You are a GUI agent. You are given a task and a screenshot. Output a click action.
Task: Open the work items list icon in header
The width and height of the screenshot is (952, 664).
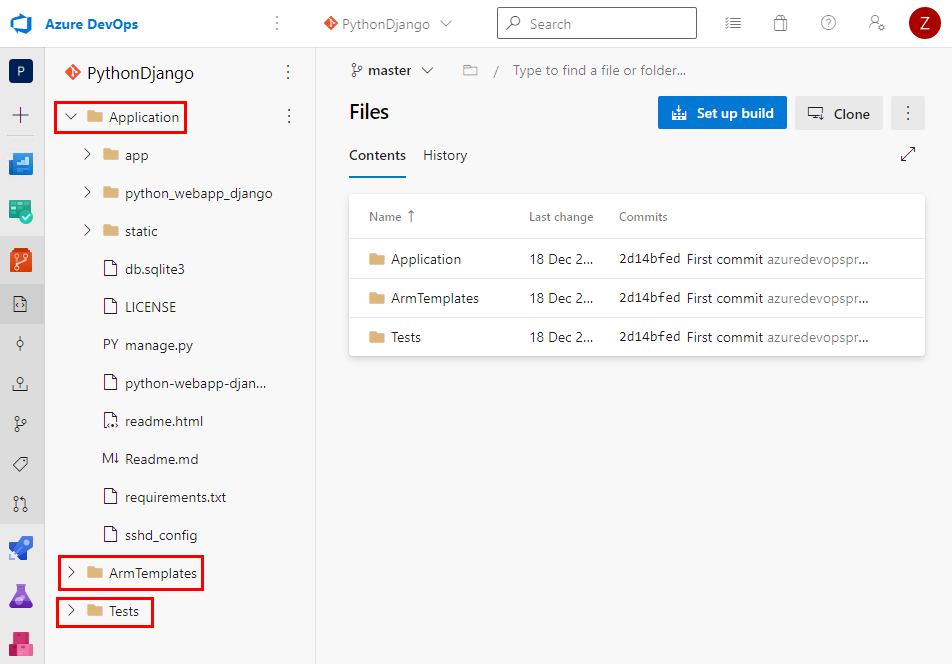[733, 24]
